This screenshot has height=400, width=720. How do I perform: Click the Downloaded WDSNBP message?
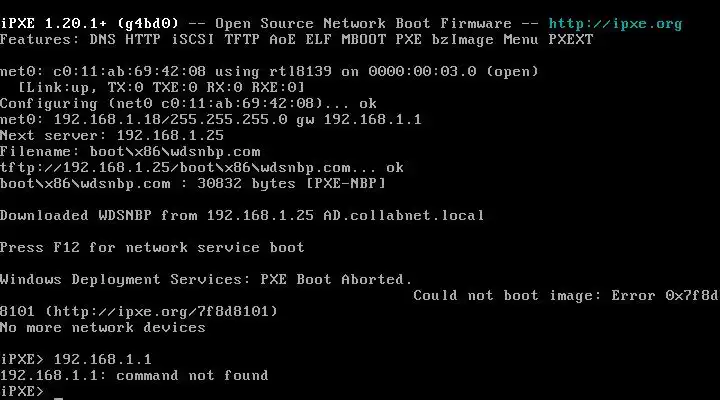[x=241, y=215]
